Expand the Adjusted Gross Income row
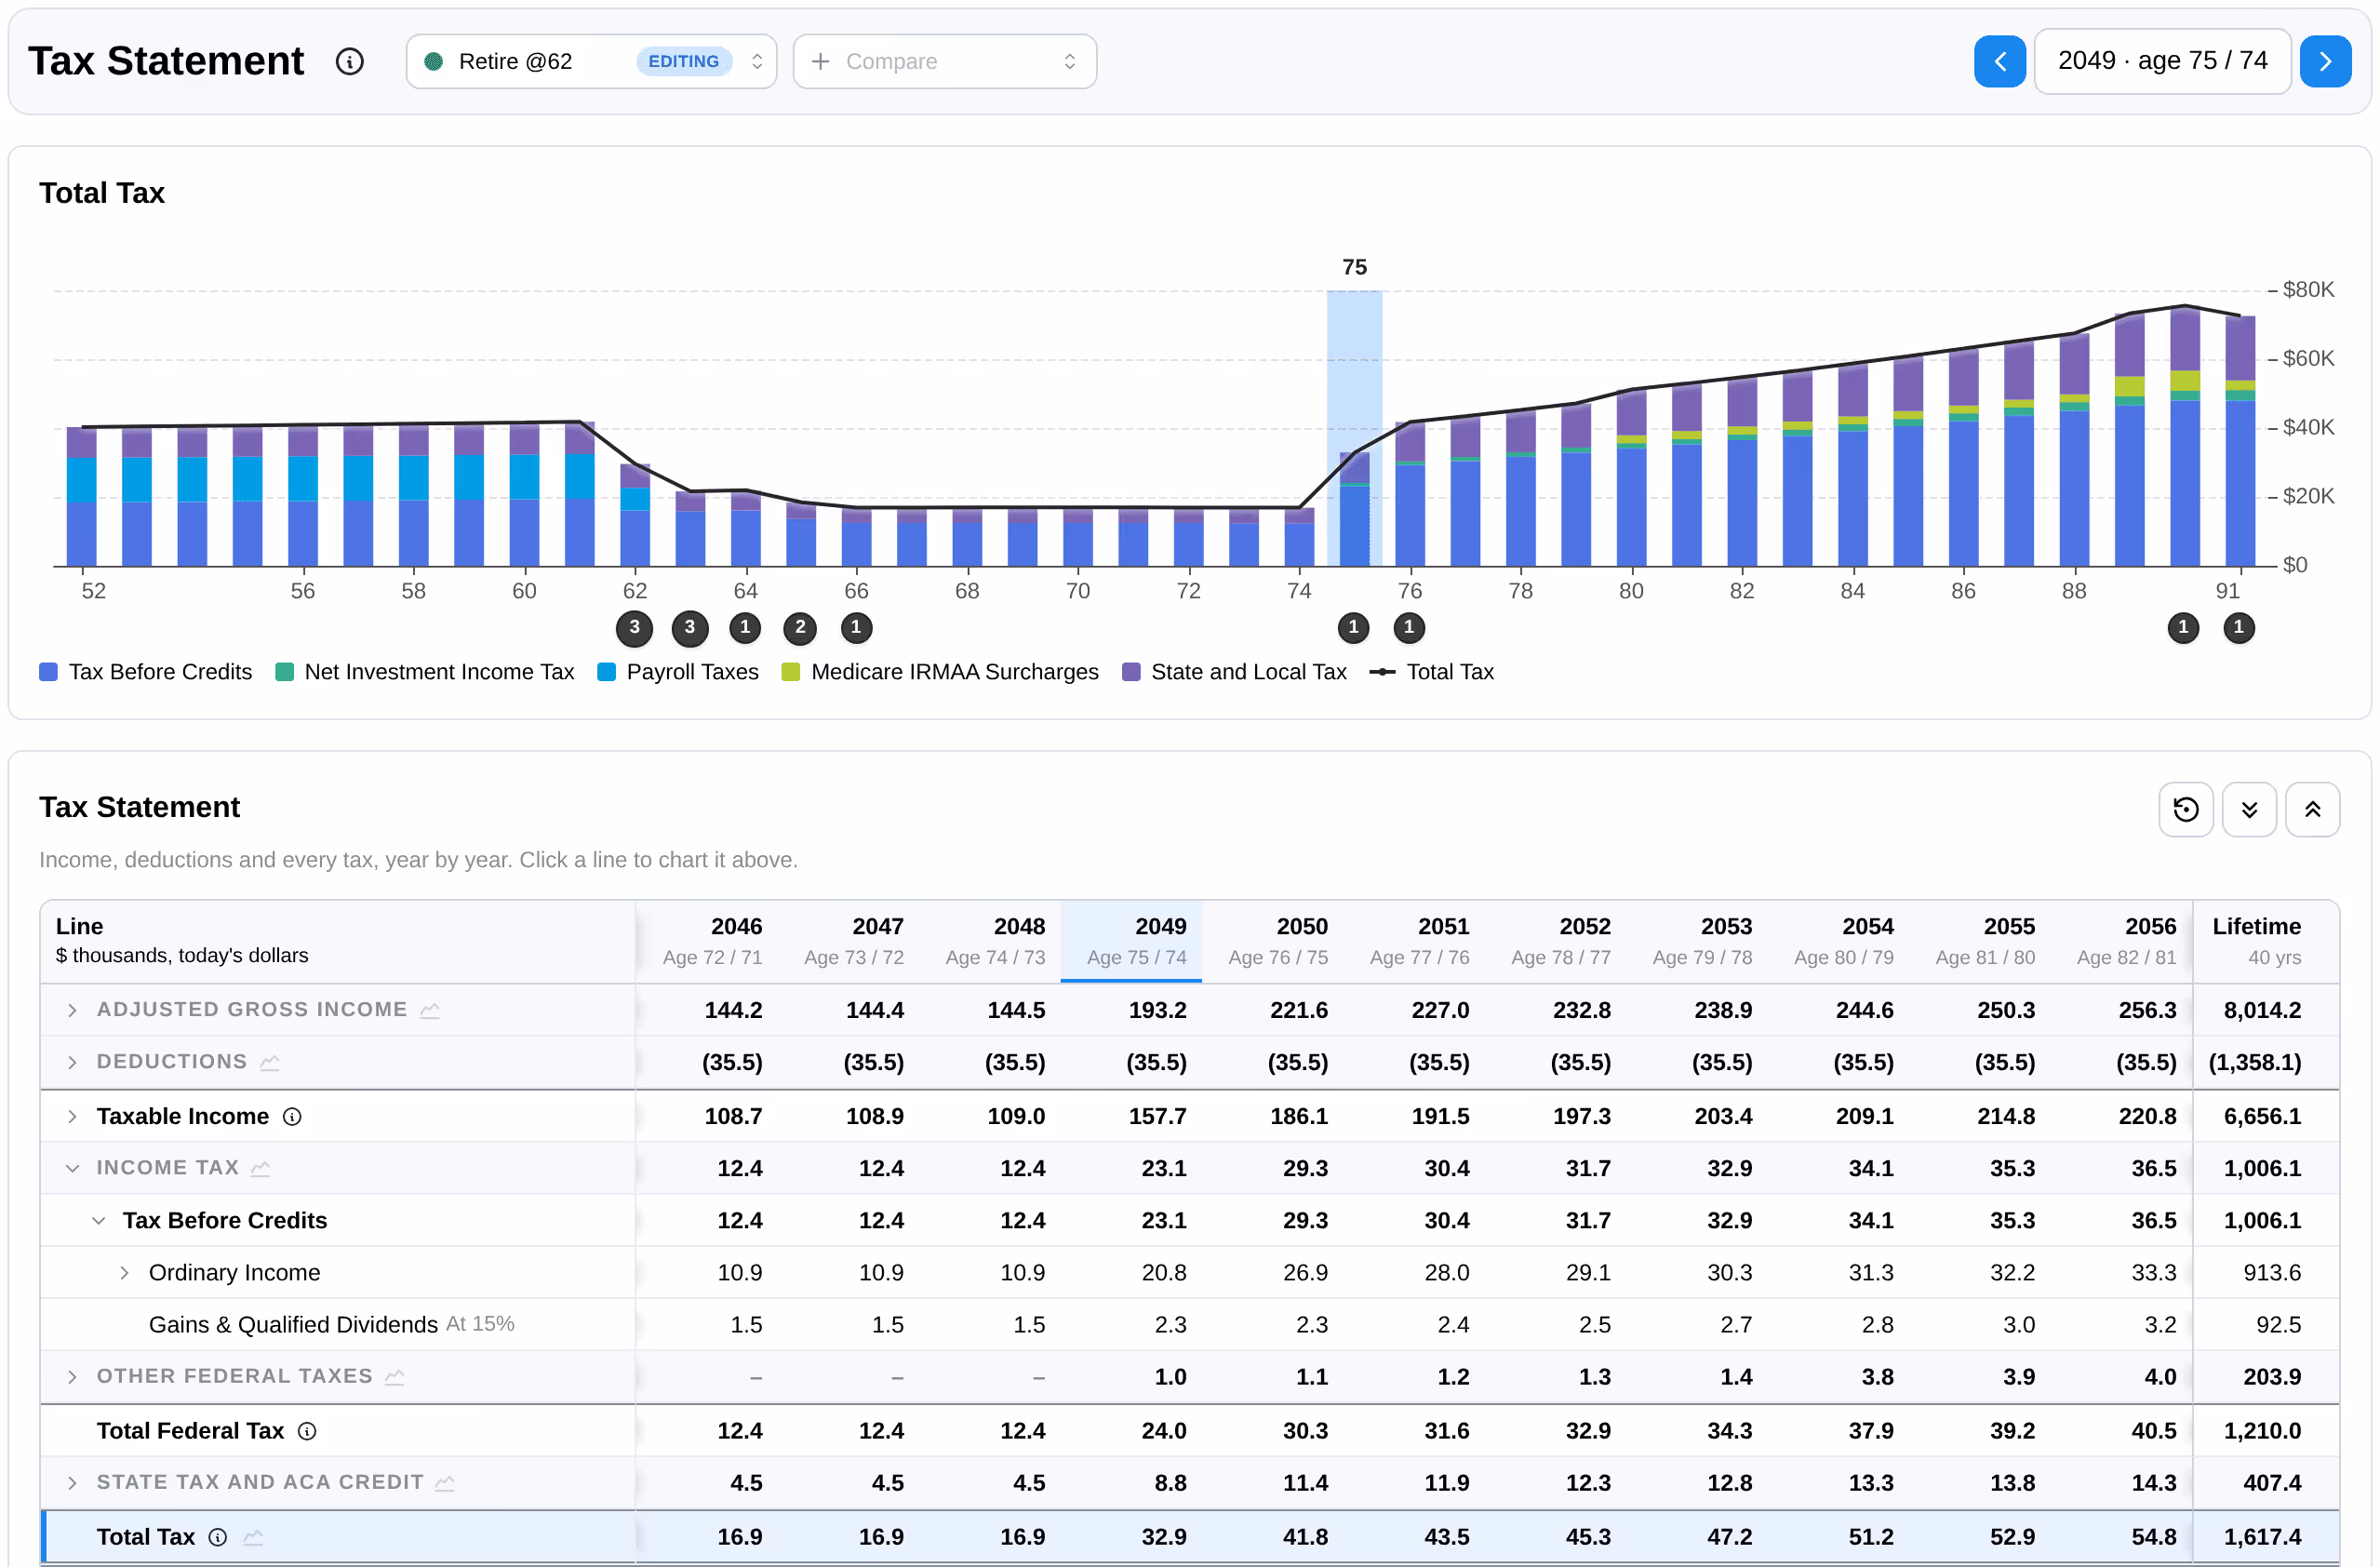Screen dimensions: 2380x1567 tap(72, 1010)
